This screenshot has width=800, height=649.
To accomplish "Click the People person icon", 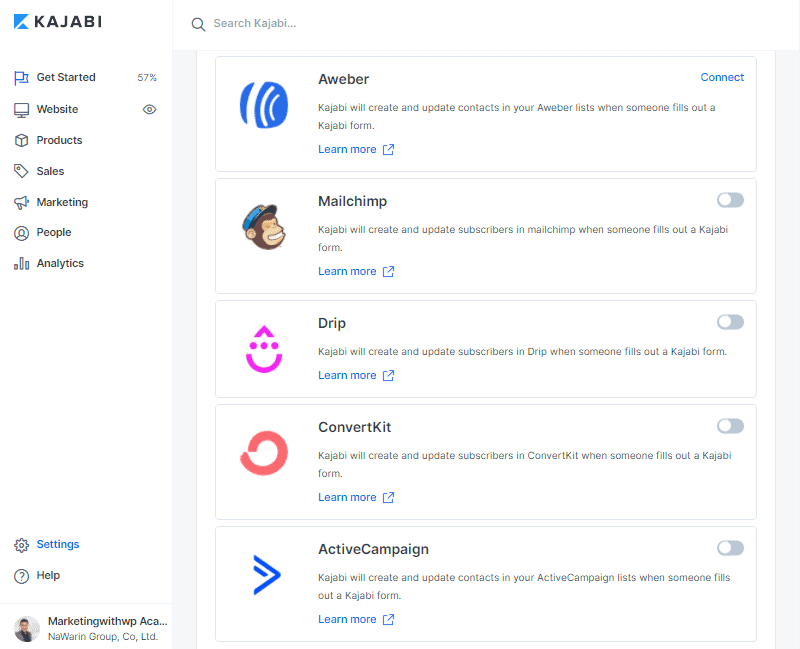I will click(21, 233).
